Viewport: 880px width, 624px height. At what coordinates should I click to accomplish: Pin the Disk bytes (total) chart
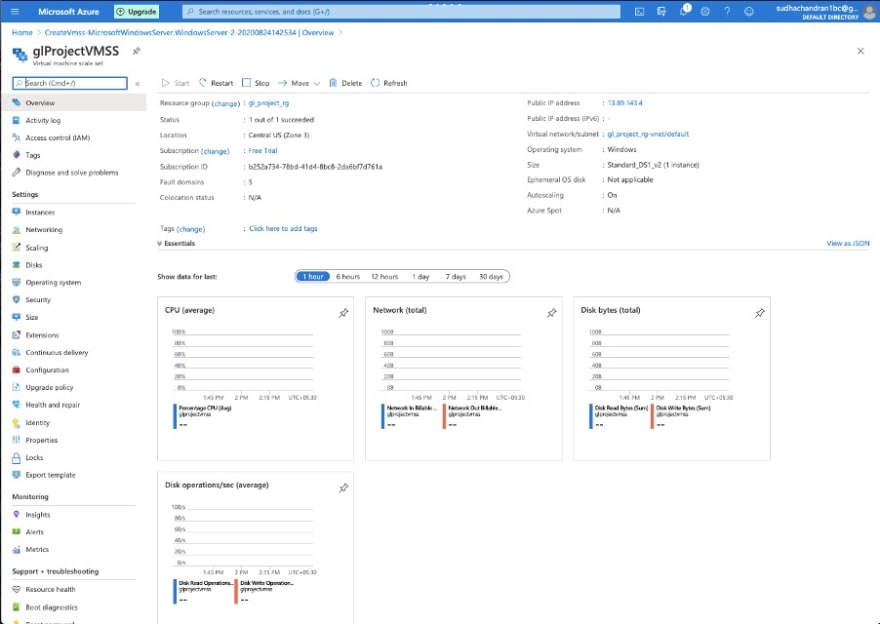tap(760, 313)
